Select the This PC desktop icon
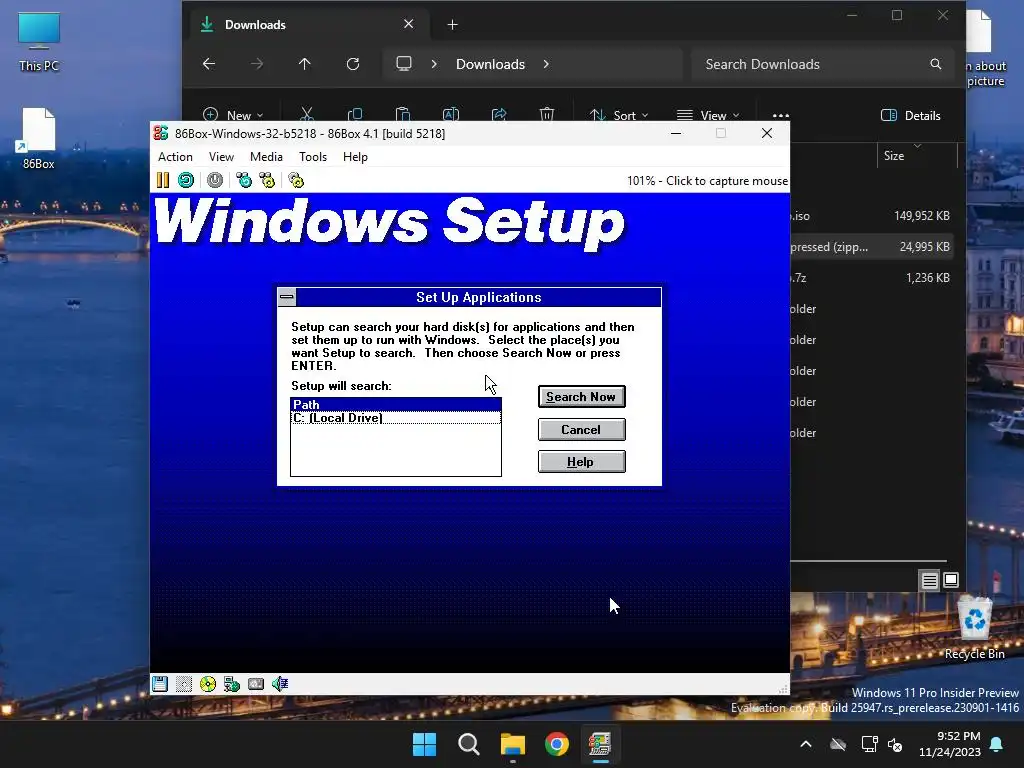Screen dimensions: 1024x768 [39, 42]
